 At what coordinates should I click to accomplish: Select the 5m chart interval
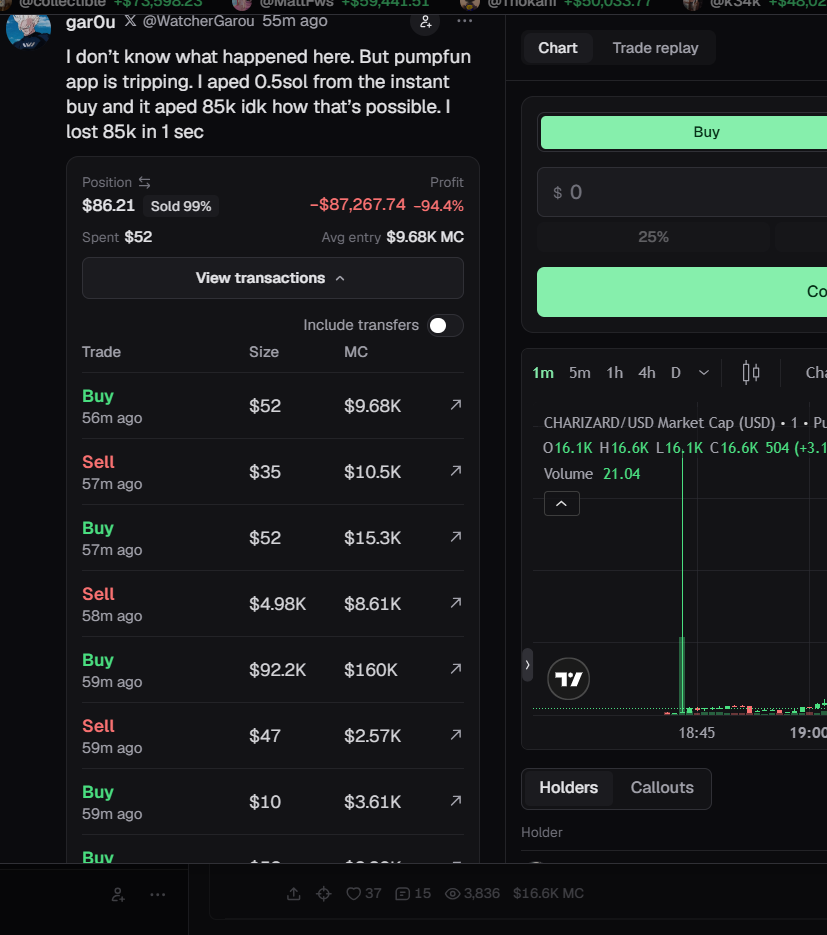(x=580, y=373)
